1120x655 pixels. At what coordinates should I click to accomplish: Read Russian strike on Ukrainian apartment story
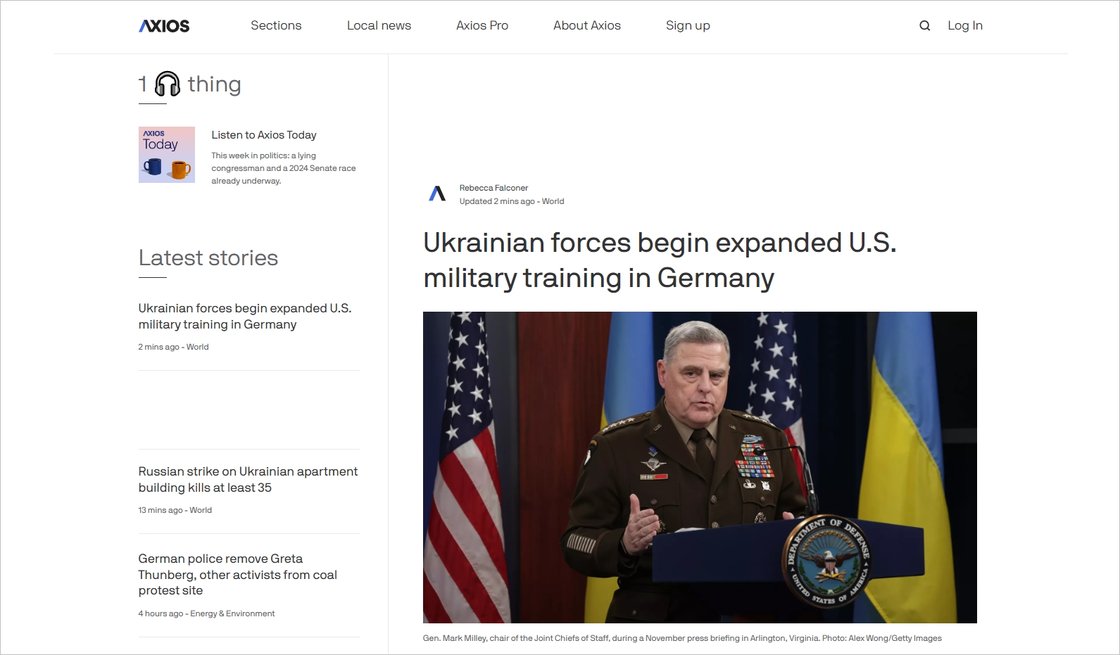coord(248,479)
